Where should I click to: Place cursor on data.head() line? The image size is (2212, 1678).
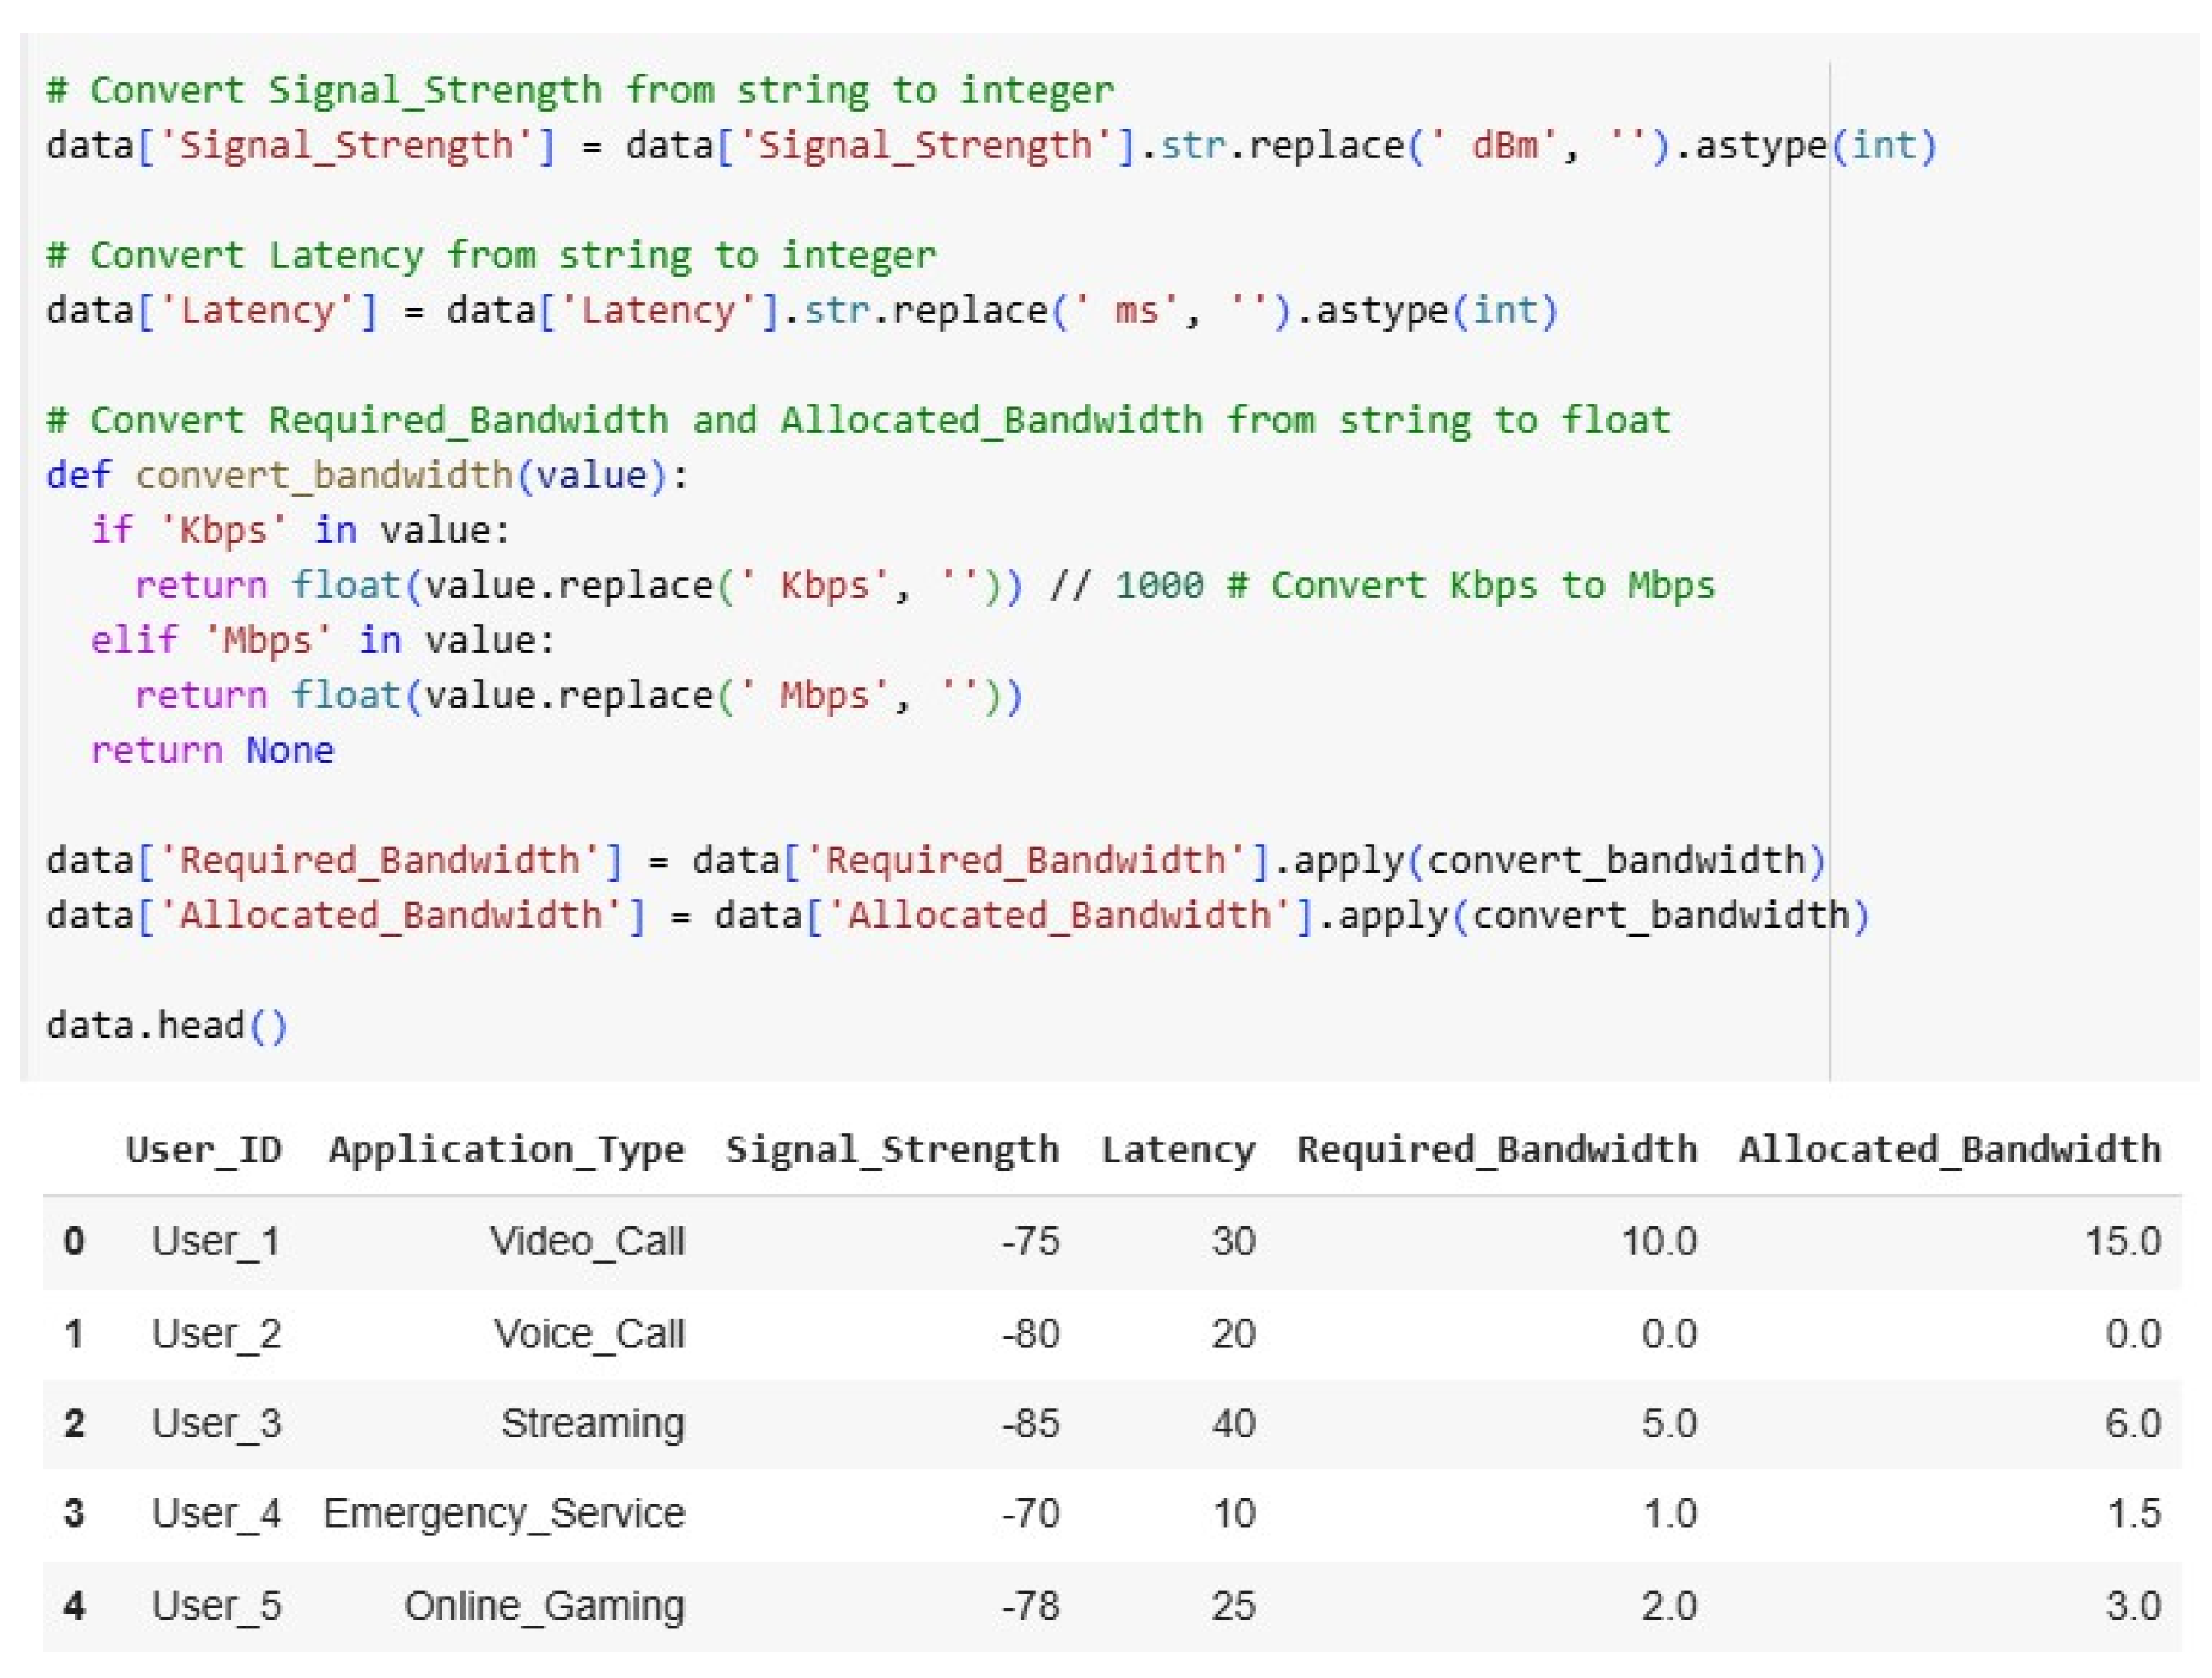tap(167, 1025)
